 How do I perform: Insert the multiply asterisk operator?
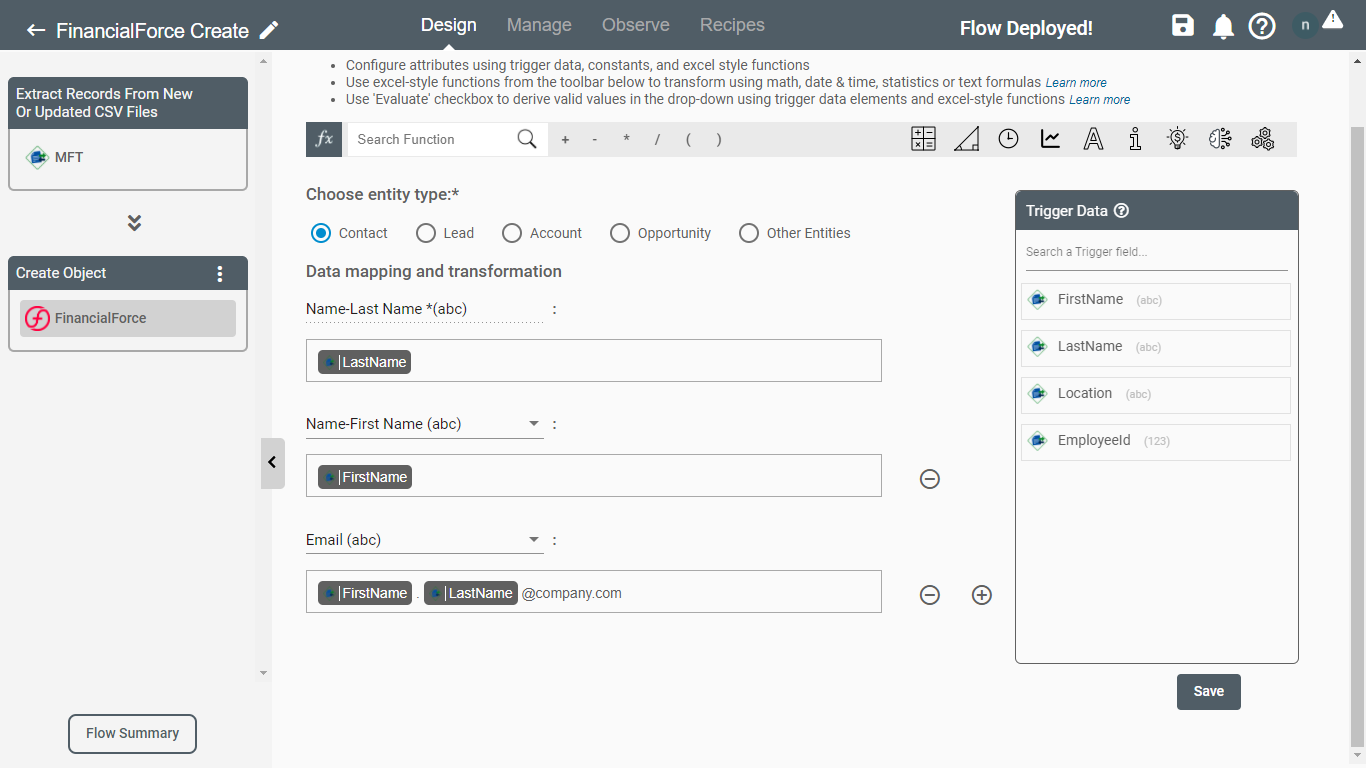tap(626, 140)
